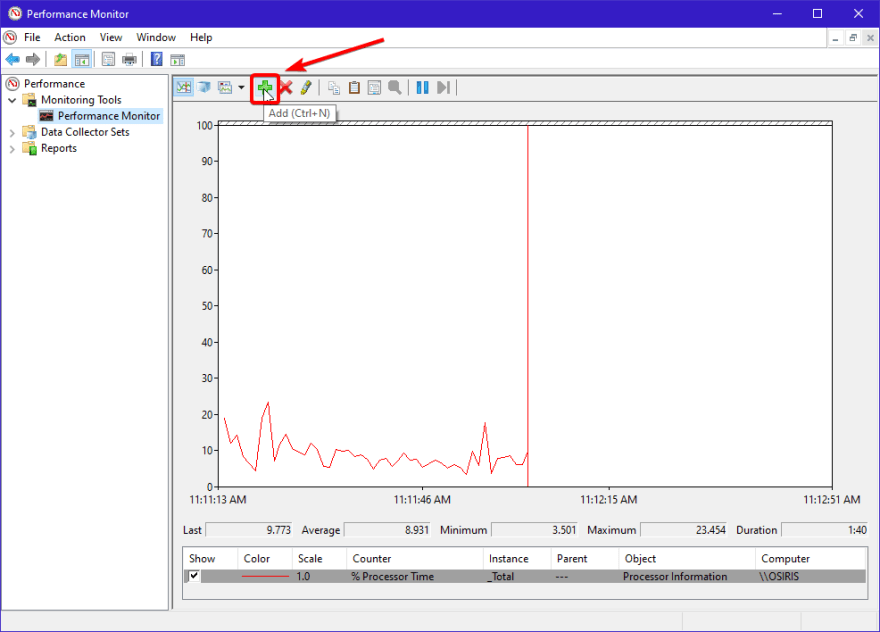
Task: Open the Window menu
Action: 156,38
